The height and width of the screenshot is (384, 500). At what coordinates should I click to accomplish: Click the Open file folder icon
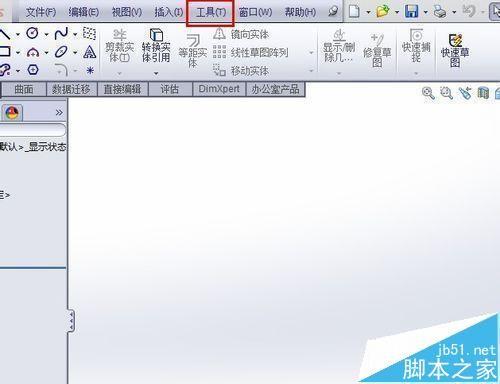[x=383, y=12]
